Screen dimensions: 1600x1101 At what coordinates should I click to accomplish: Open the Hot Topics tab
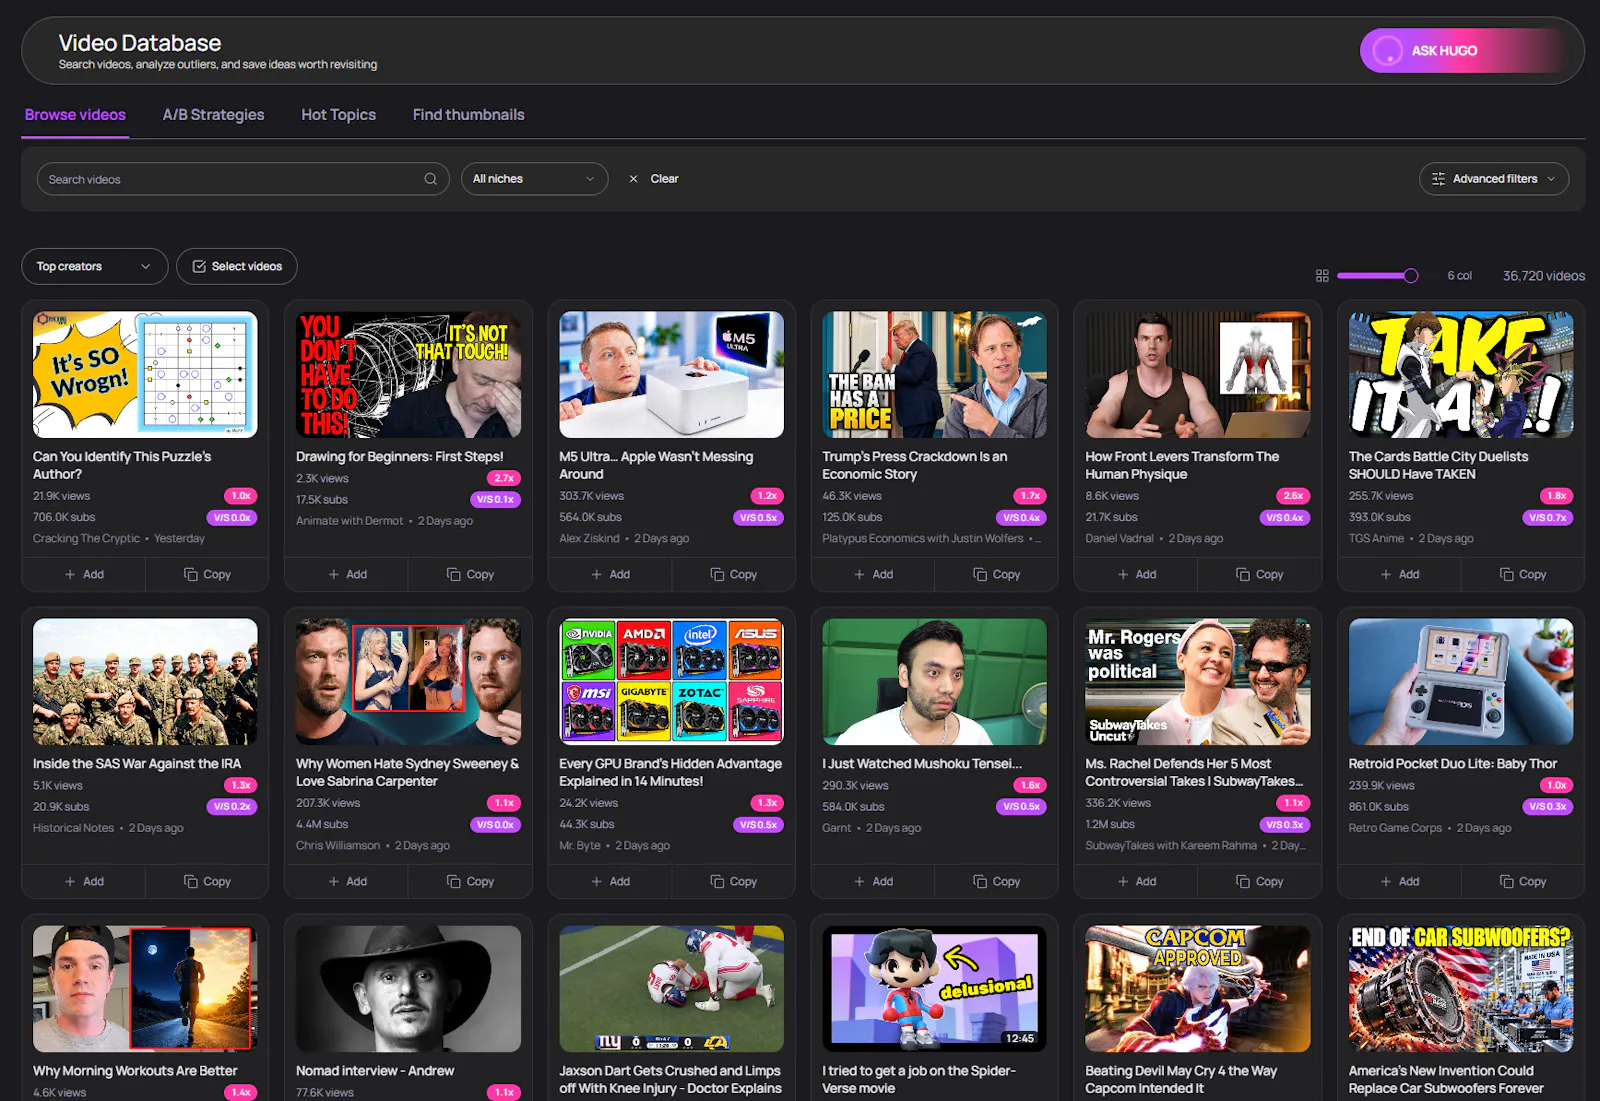tap(338, 115)
